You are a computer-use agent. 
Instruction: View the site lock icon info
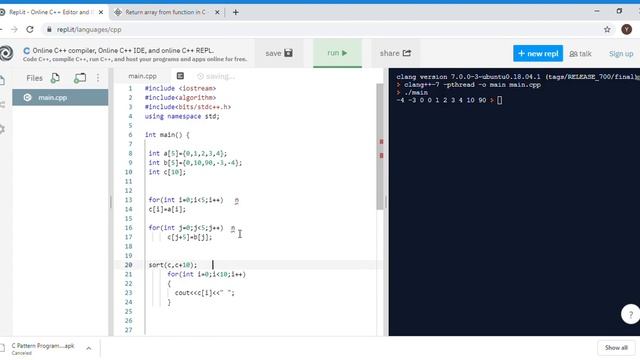(x=49, y=29)
